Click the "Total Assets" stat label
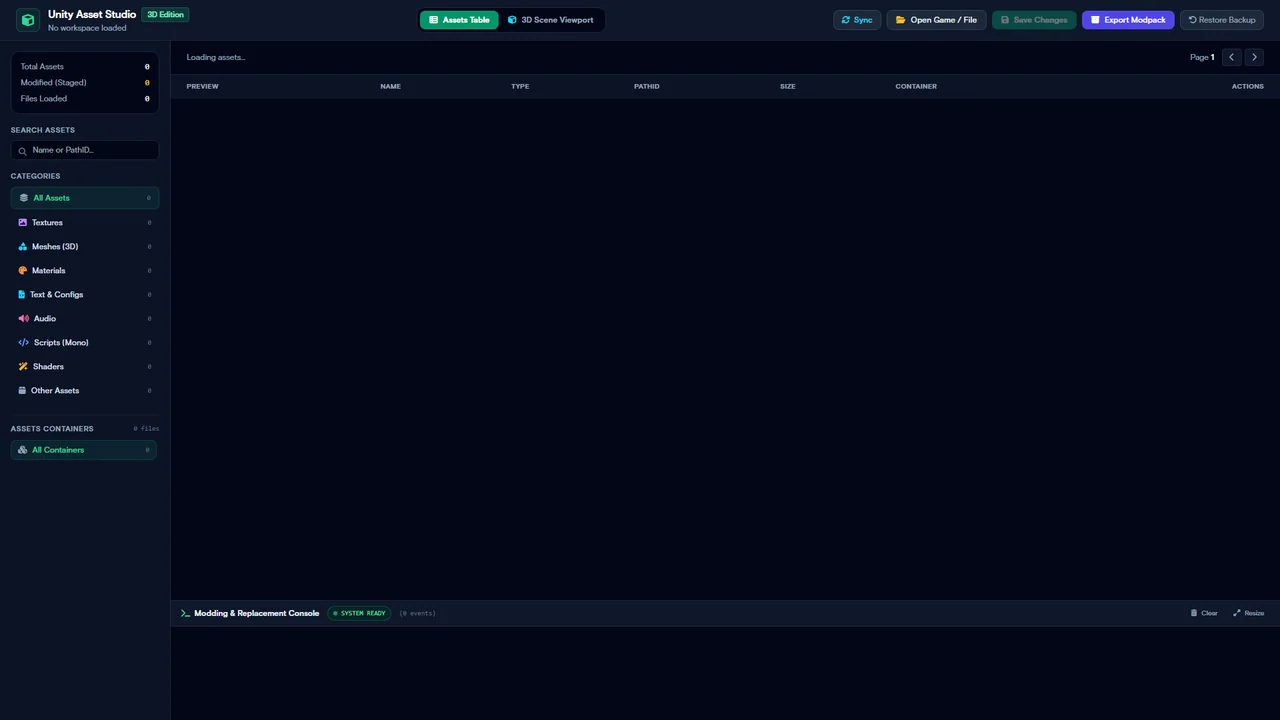1280x720 pixels. pyautogui.click(x=42, y=67)
